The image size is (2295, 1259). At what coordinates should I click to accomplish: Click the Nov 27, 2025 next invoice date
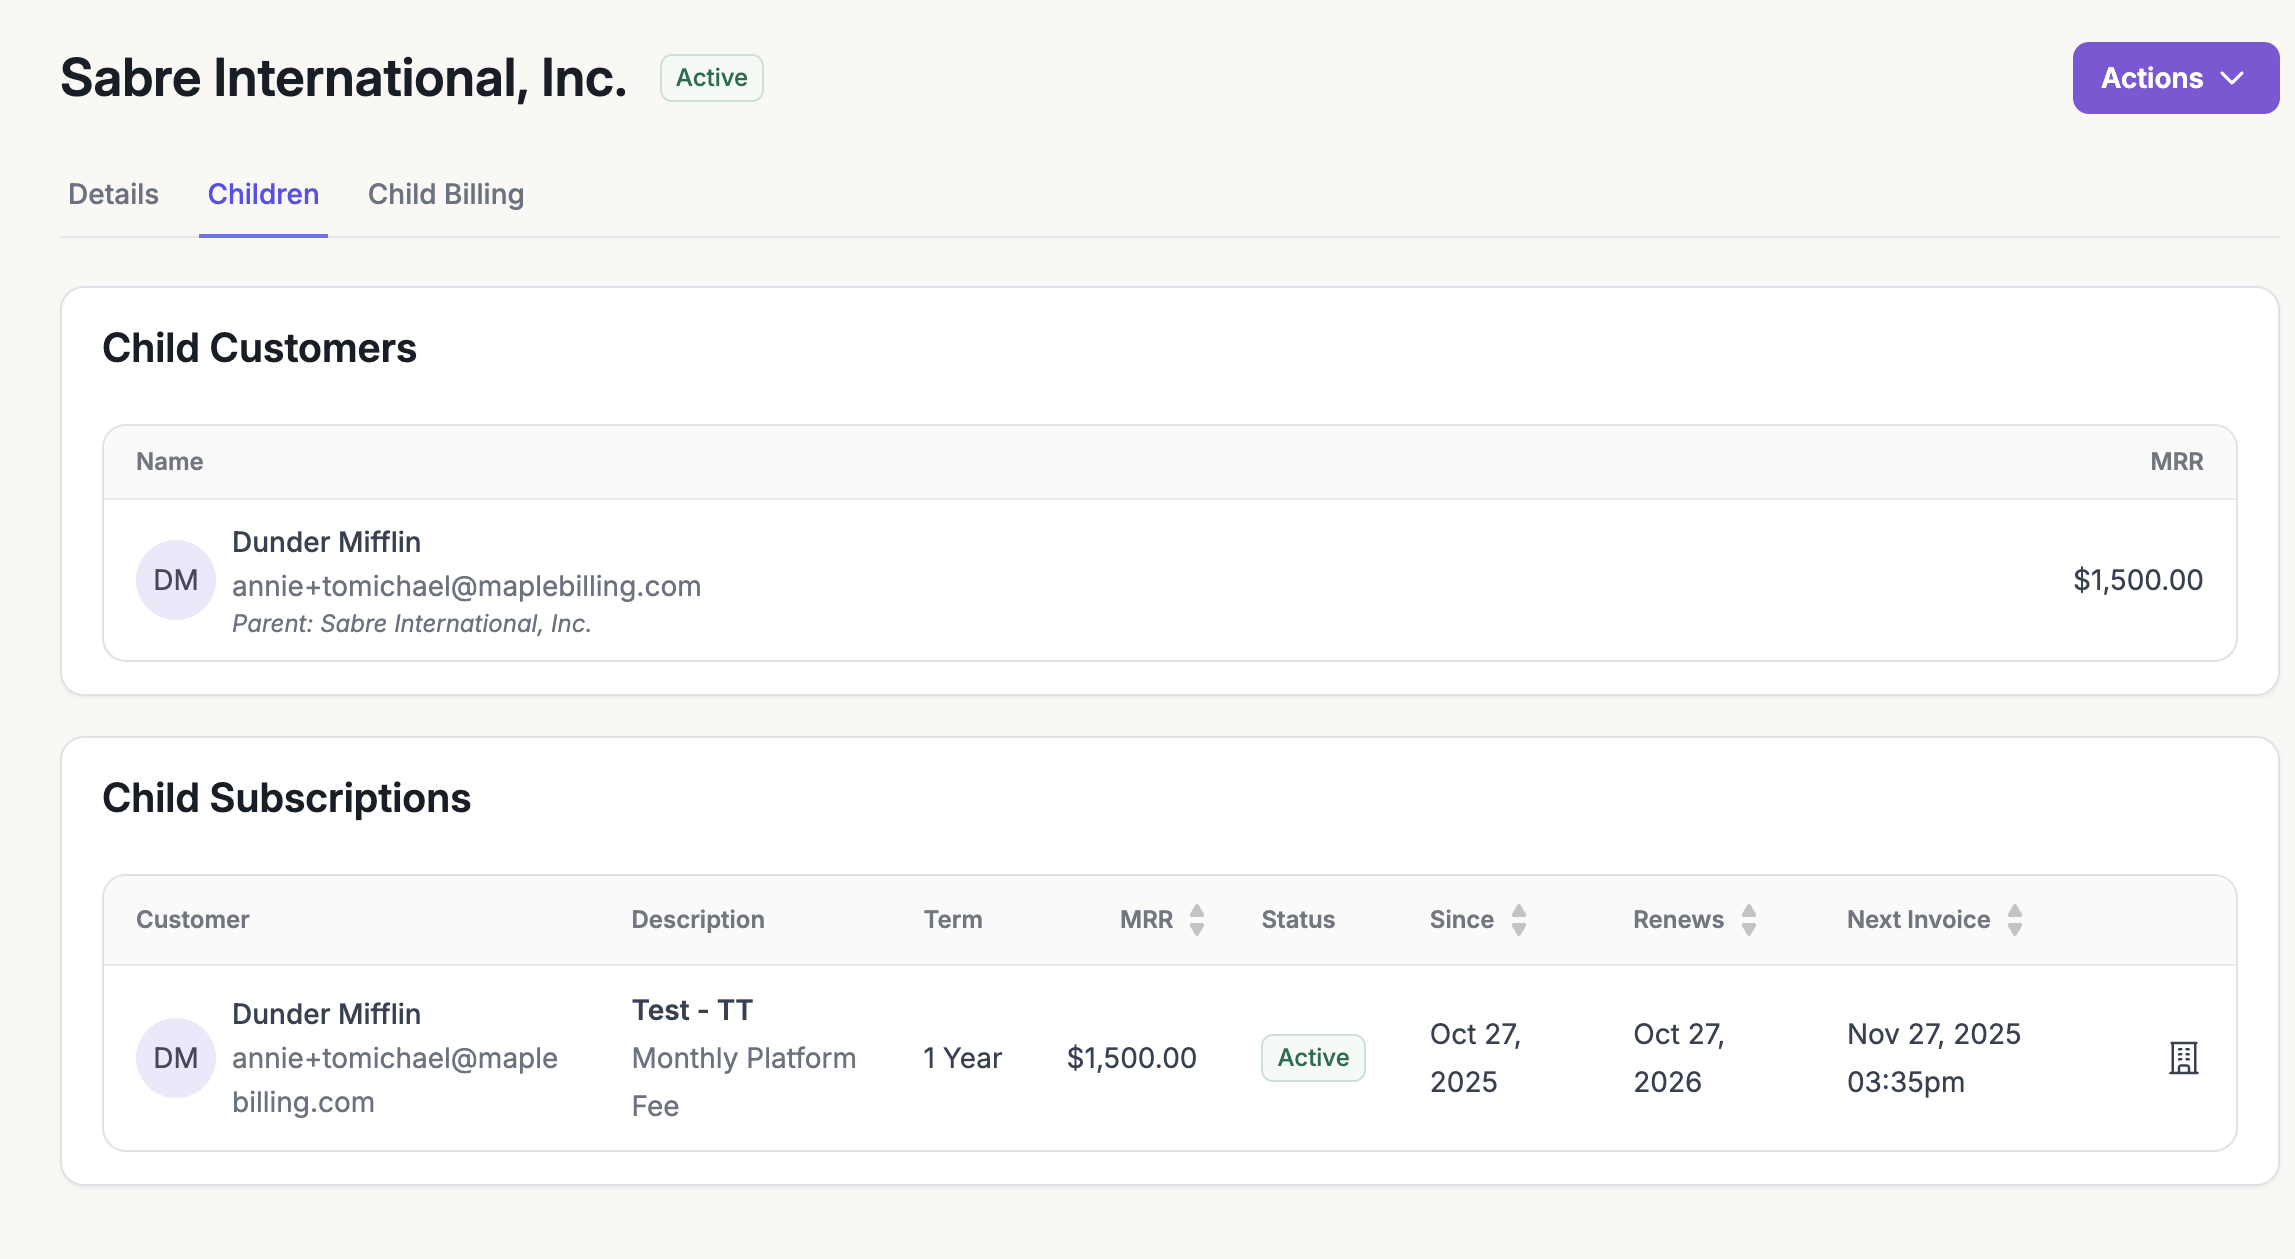coord(1933,1034)
